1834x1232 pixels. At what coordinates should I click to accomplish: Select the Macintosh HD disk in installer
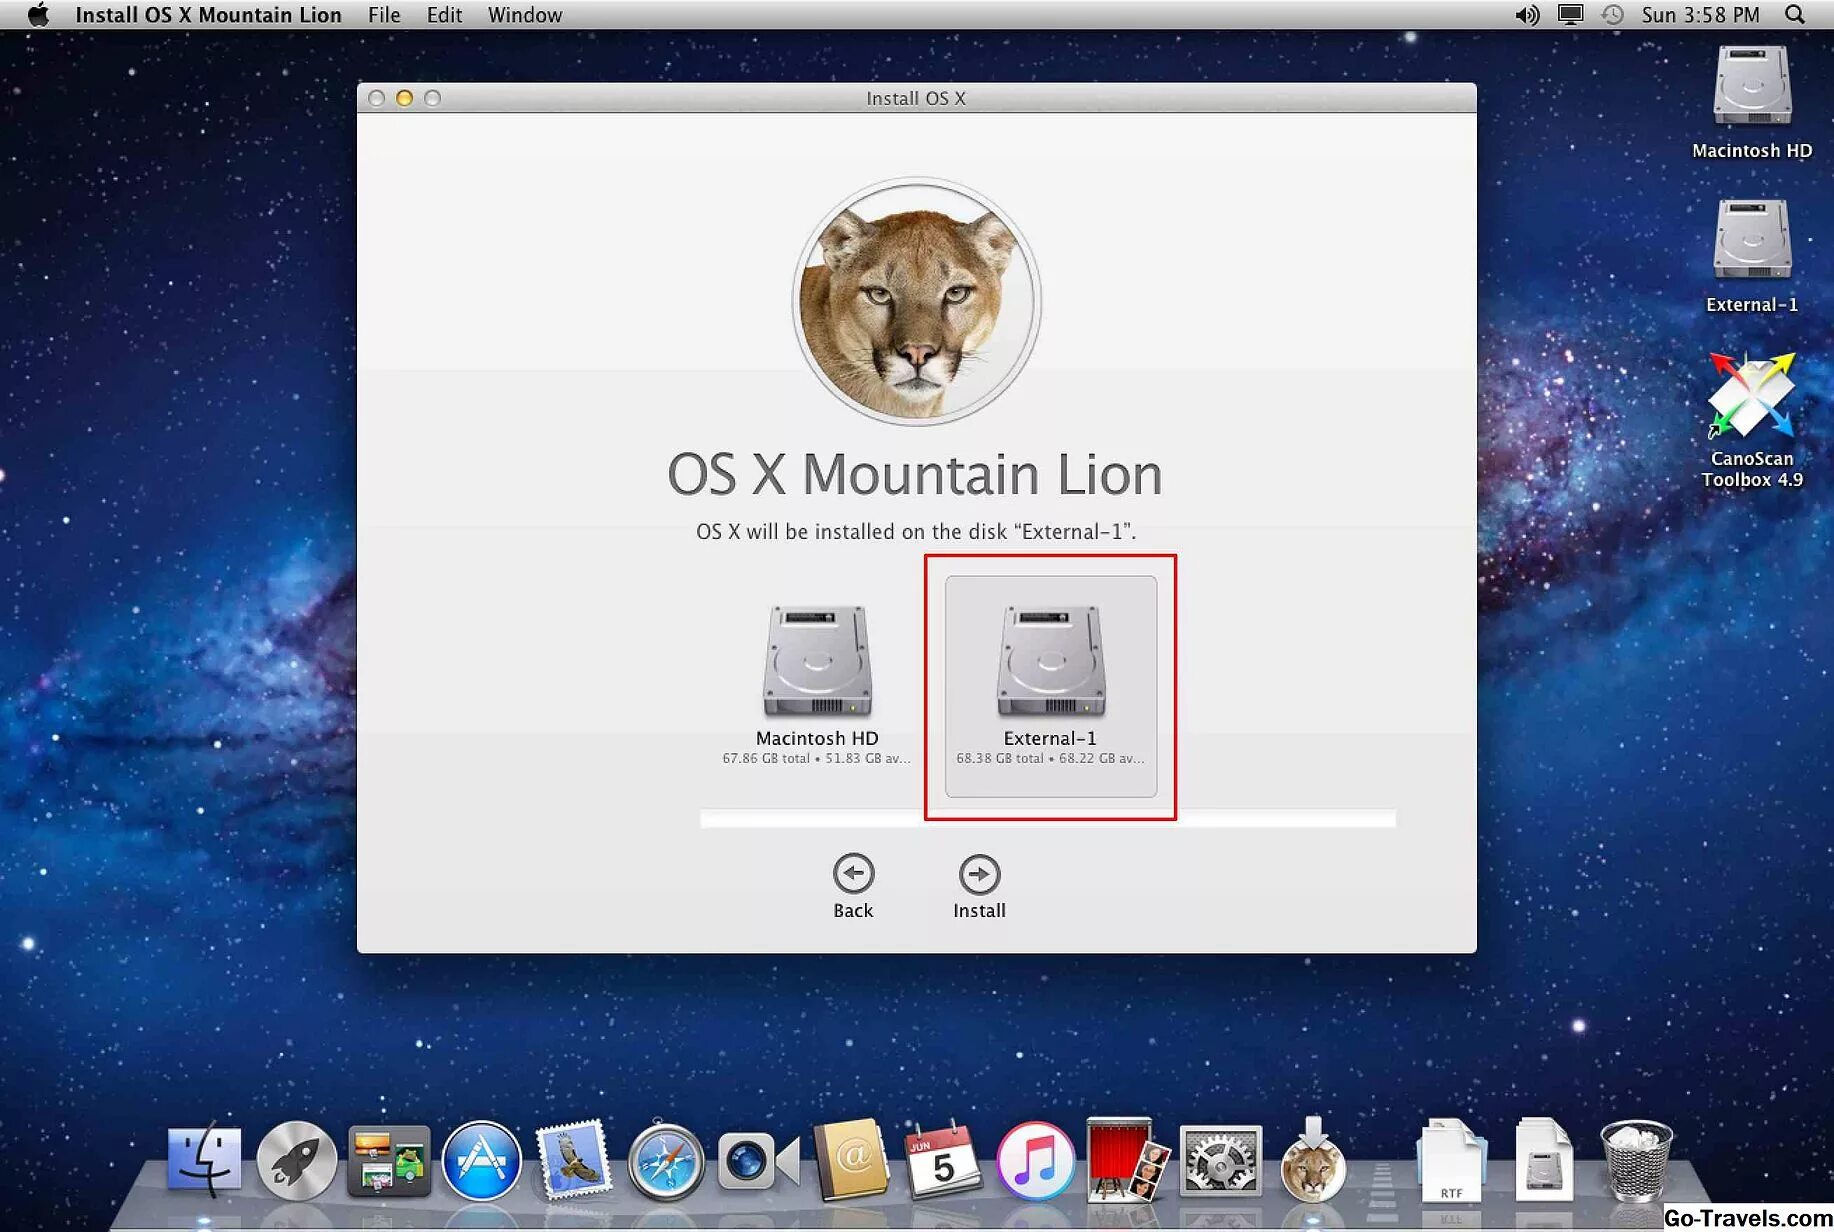(x=817, y=685)
